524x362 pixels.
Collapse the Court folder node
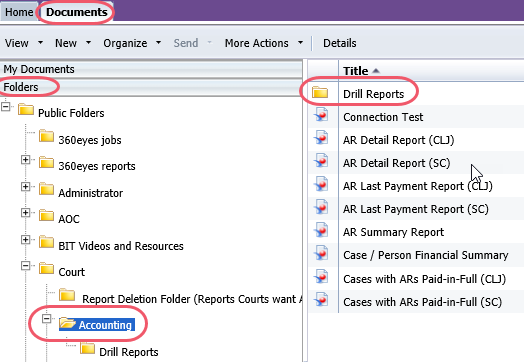pos(25,266)
